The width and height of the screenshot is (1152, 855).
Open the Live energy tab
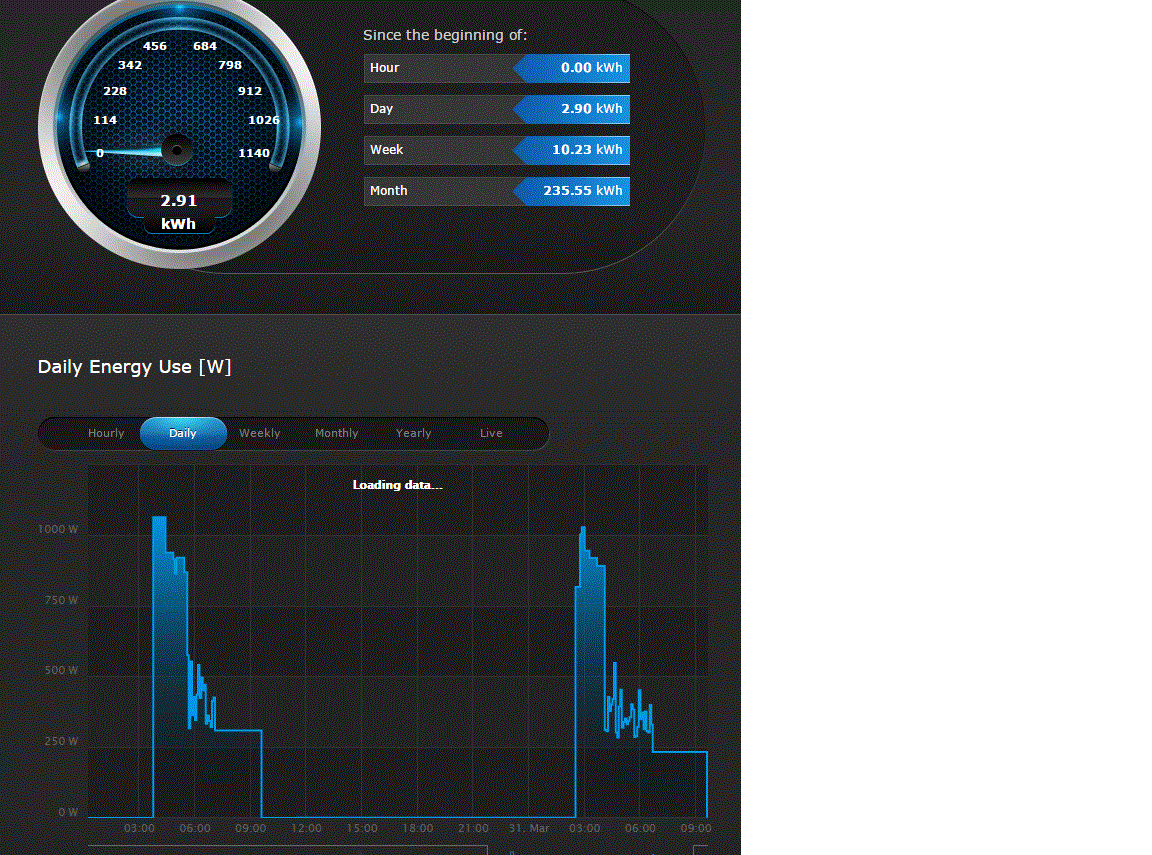click(x=491, y=433)
